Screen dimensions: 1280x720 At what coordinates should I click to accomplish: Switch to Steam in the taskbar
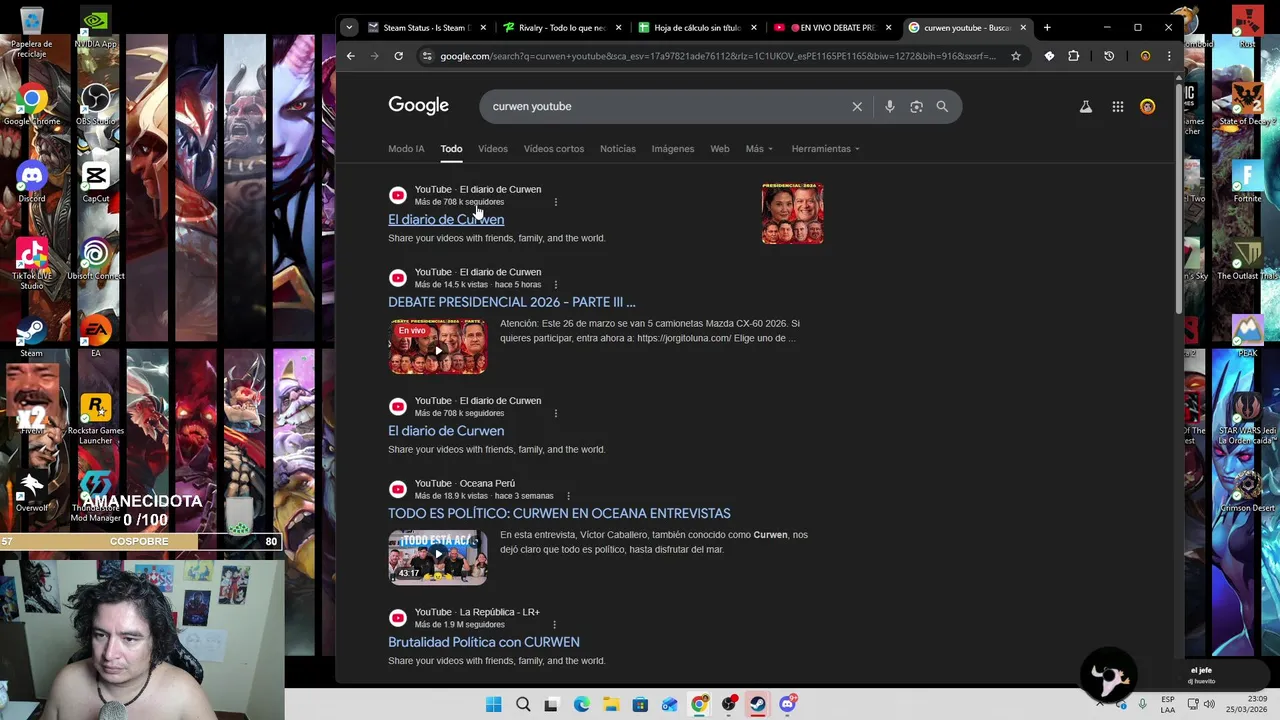(758, 704)
